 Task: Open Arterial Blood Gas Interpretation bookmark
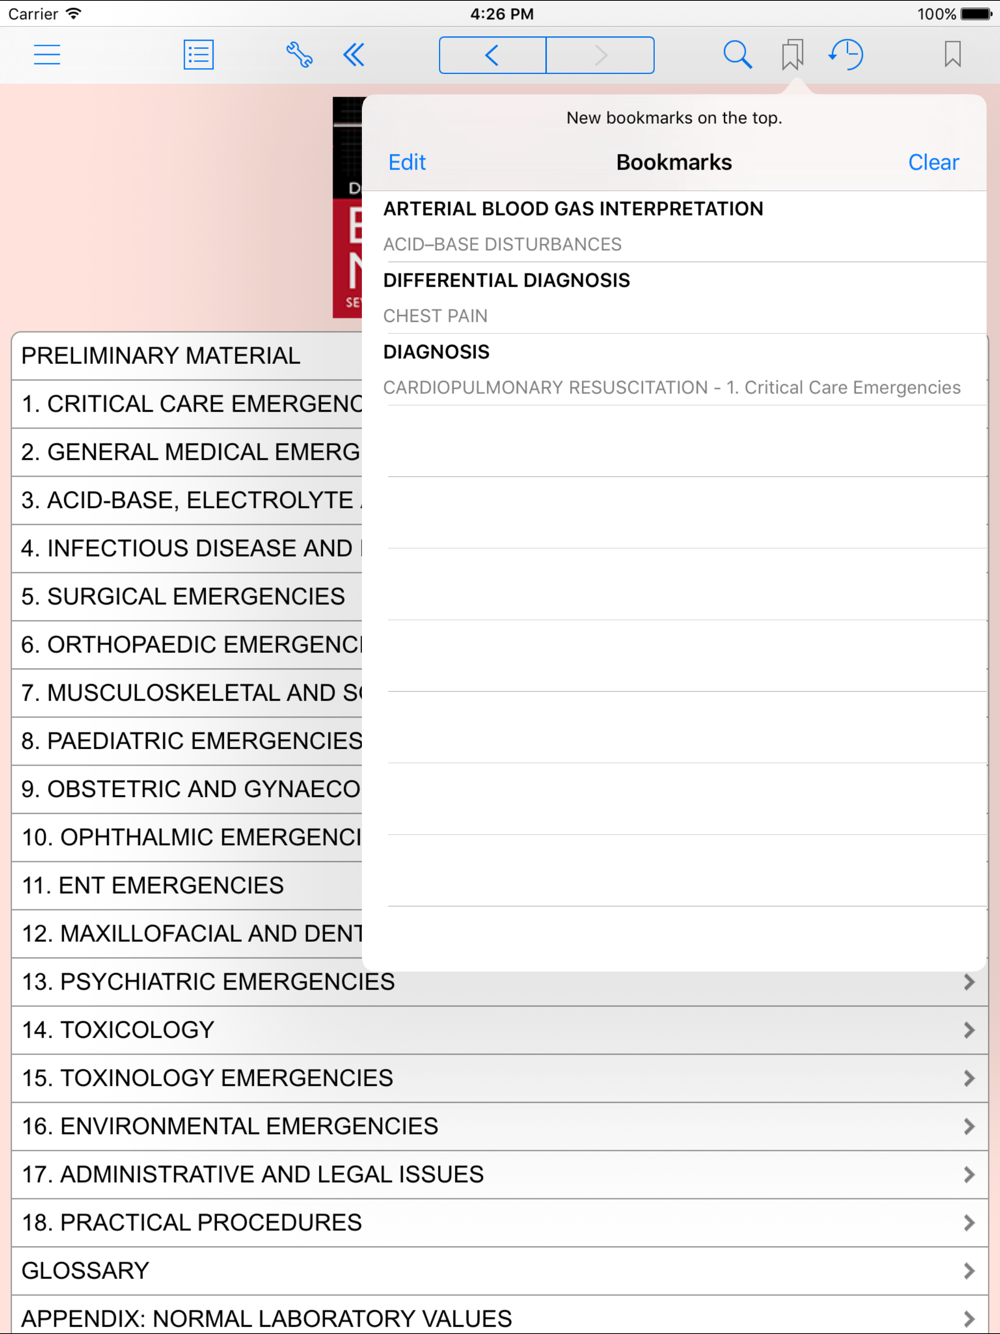pos(675,226)
